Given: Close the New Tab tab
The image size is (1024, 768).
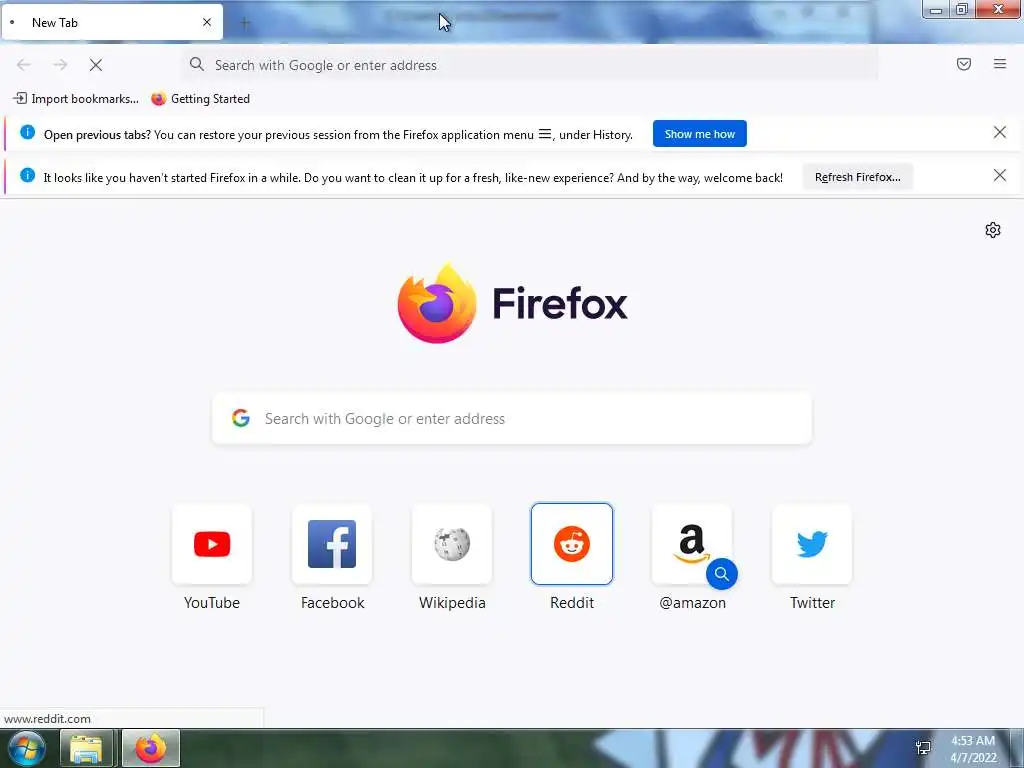Looking at the screenshot, I should (207, 22).
